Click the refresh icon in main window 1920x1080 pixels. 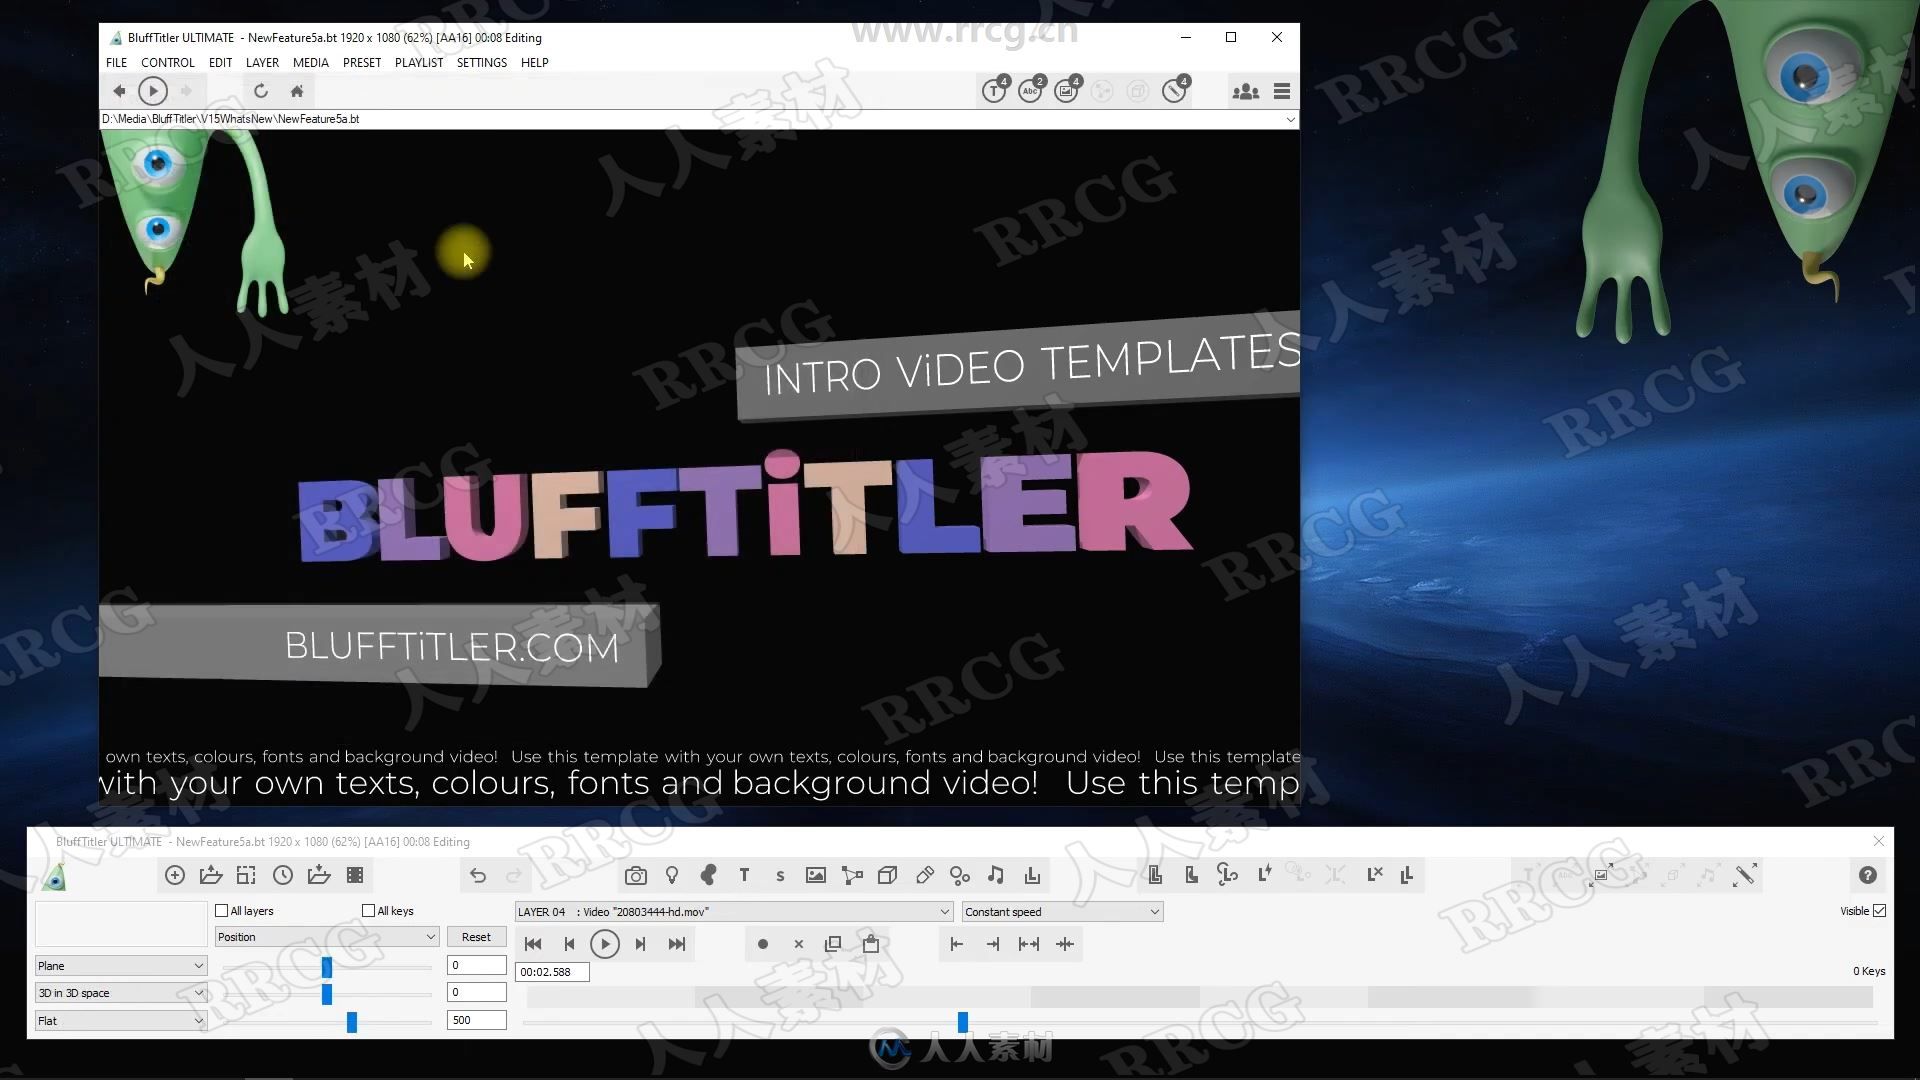261,91
